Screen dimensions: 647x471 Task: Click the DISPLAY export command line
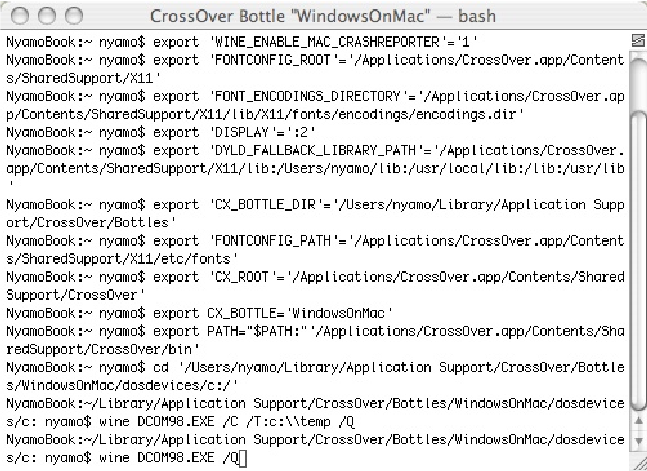[200, 132]
